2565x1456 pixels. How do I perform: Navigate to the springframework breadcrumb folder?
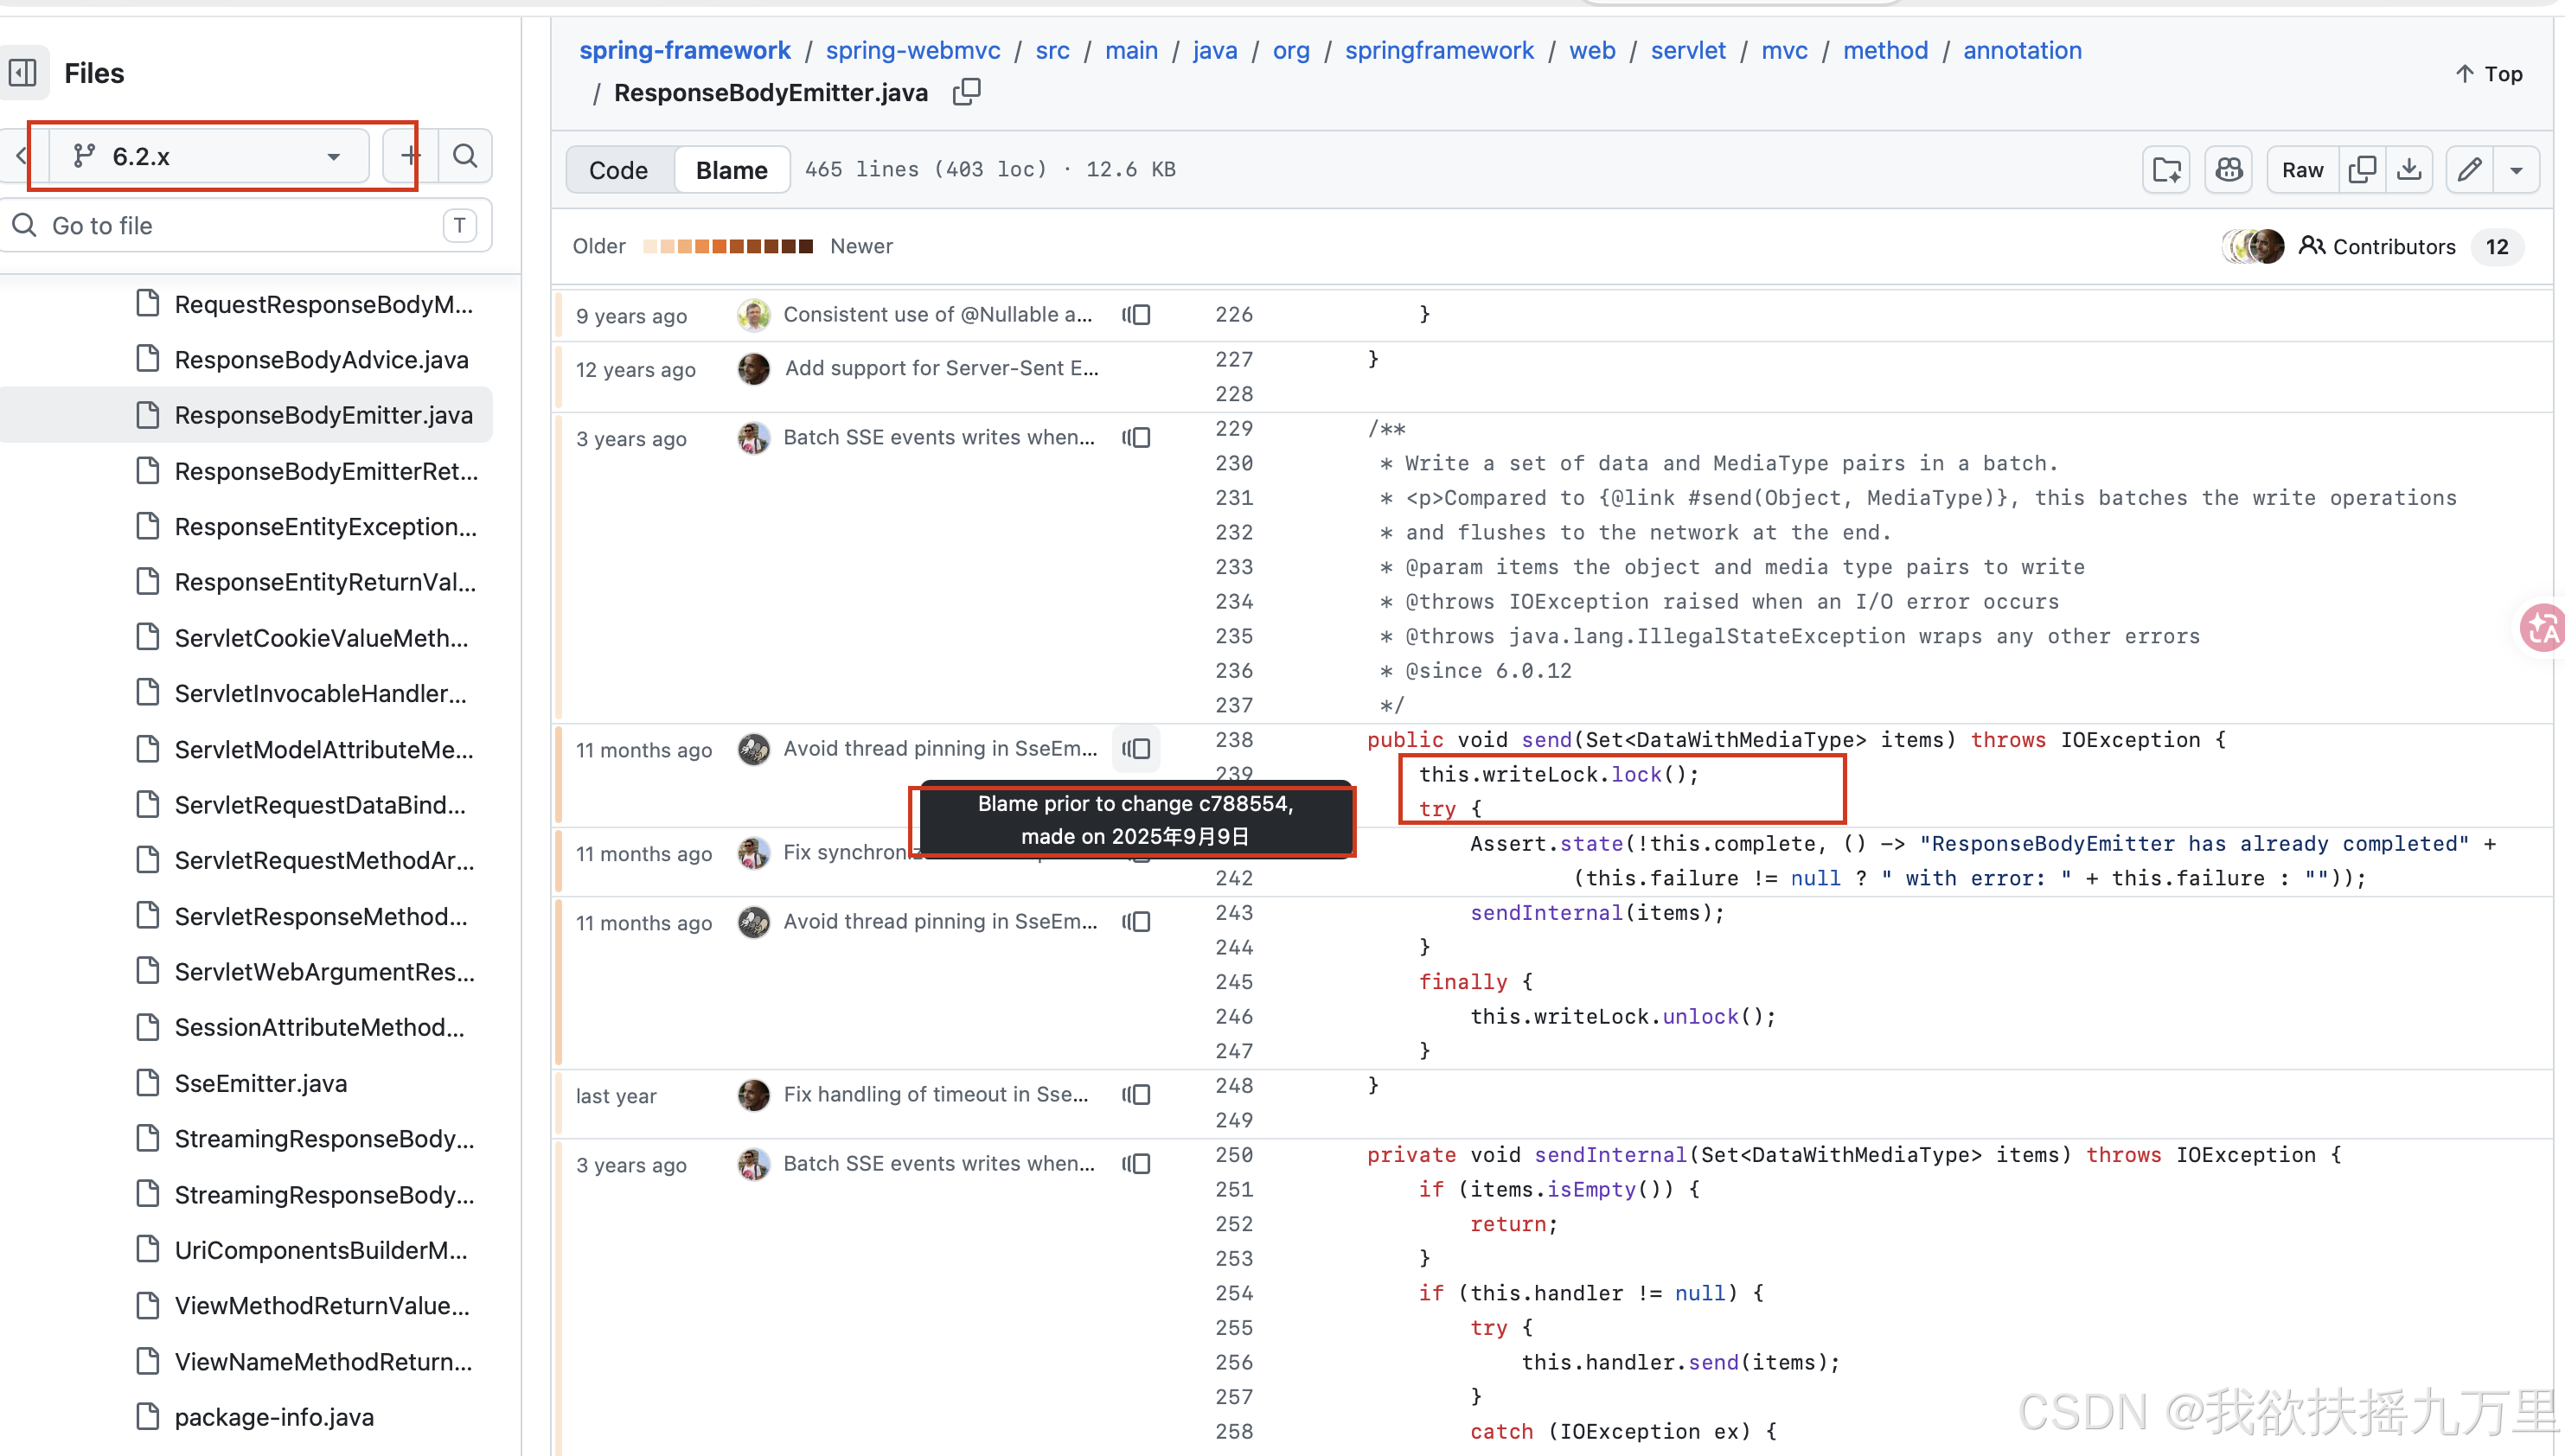coord(1439,50)
